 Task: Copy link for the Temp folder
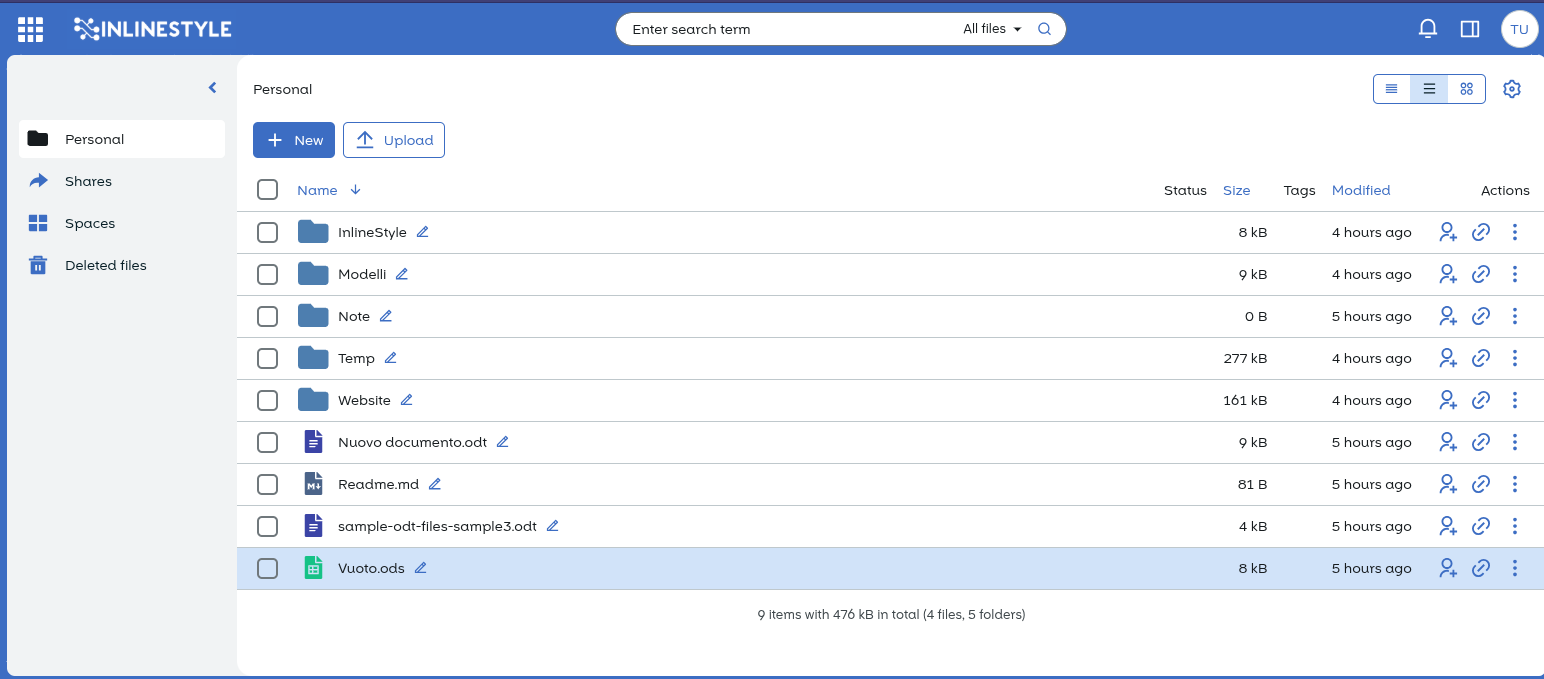tap(1481, 358)
